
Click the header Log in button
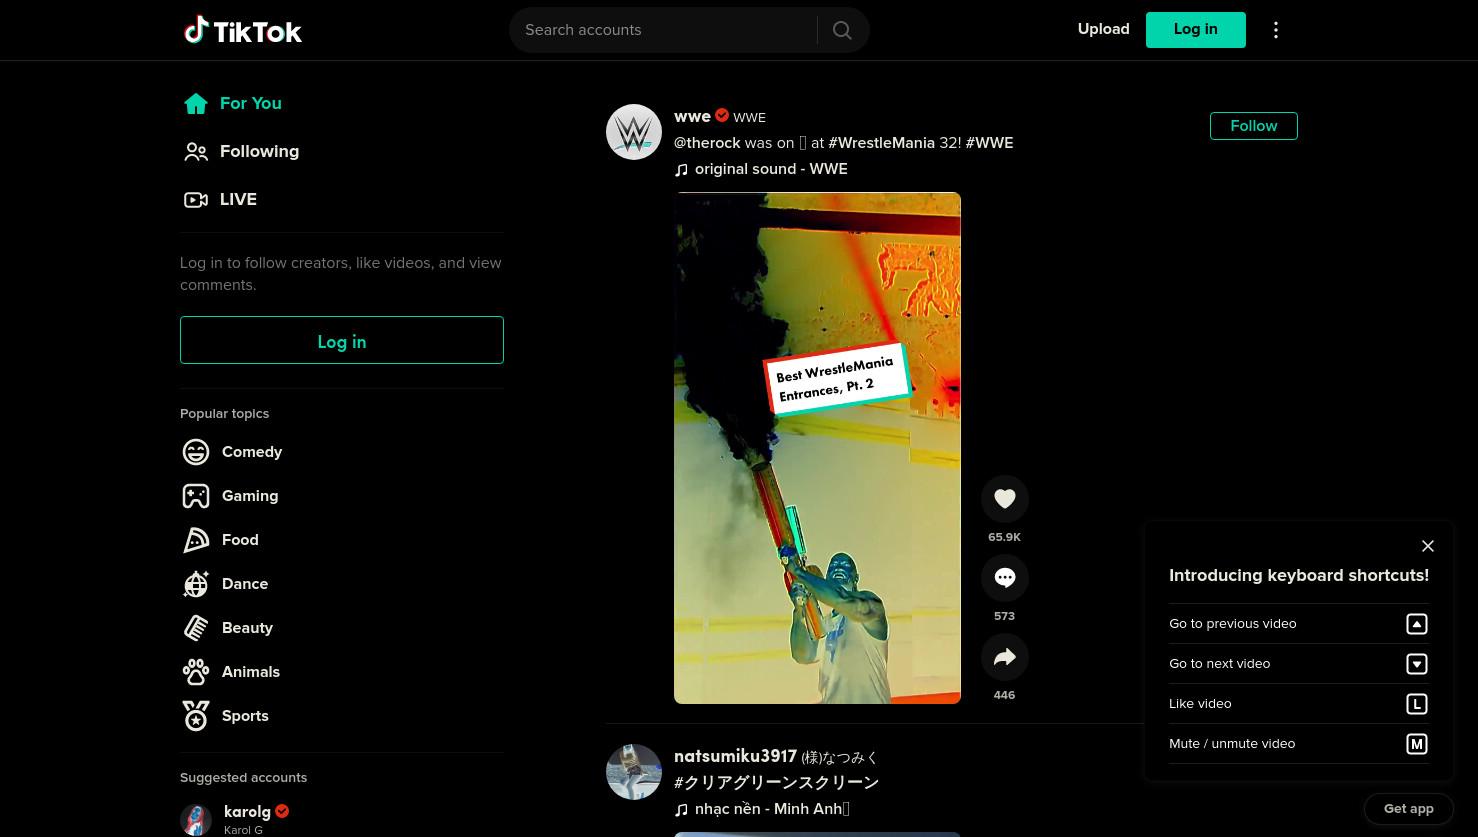pyautogui.click(x=1196, y=29)
